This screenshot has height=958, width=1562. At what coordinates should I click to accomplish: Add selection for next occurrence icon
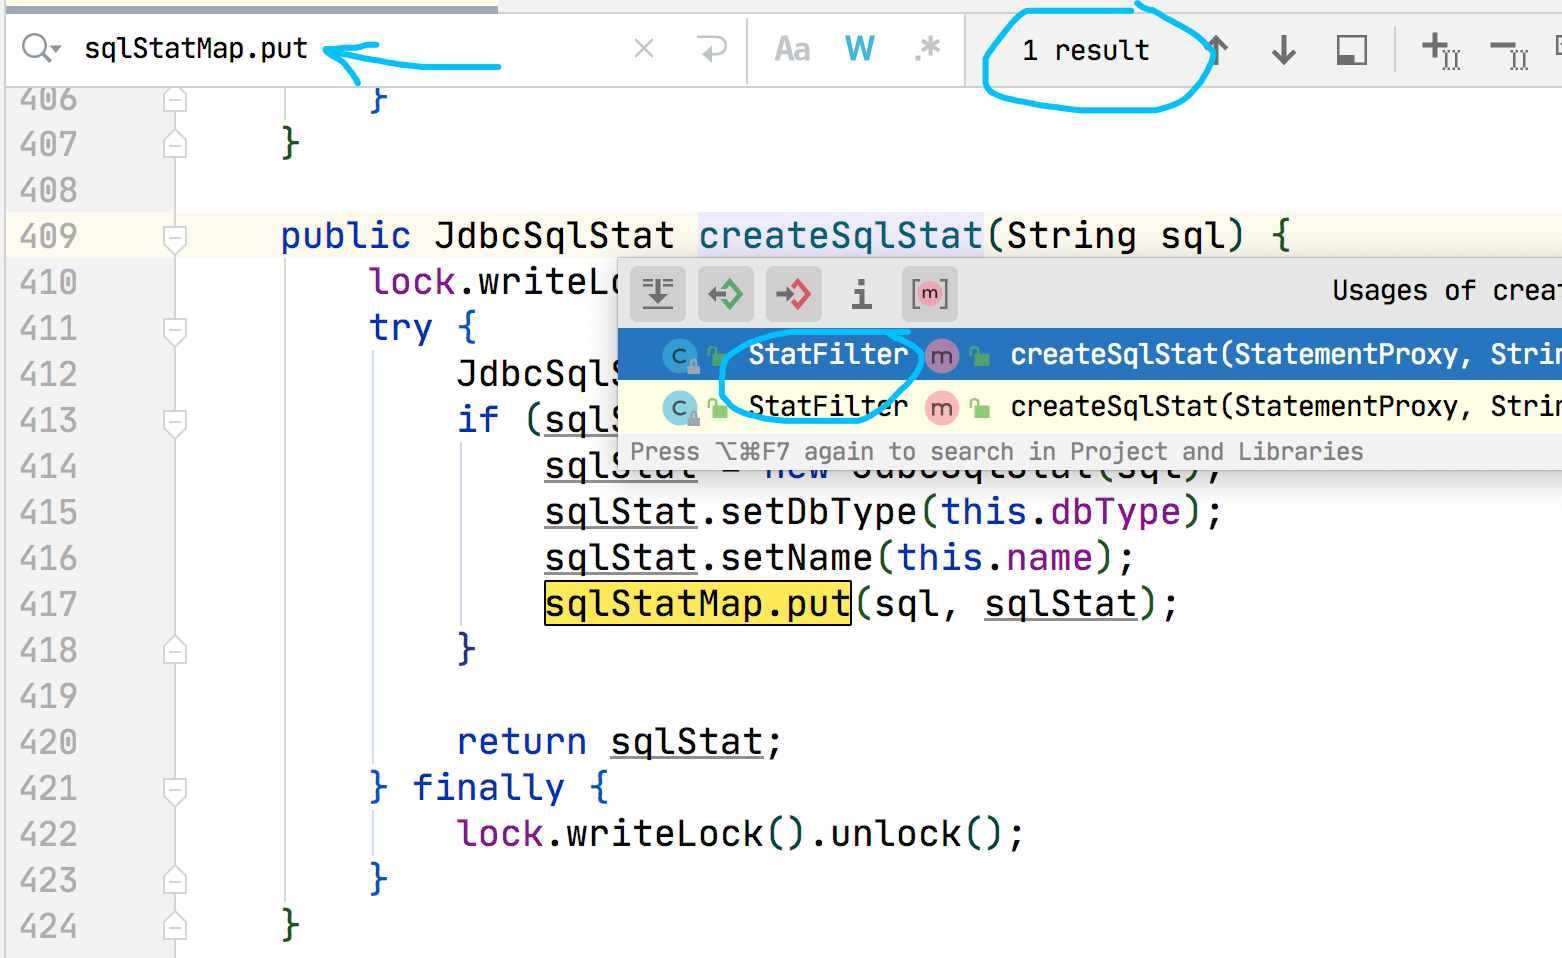point(1441,50)
